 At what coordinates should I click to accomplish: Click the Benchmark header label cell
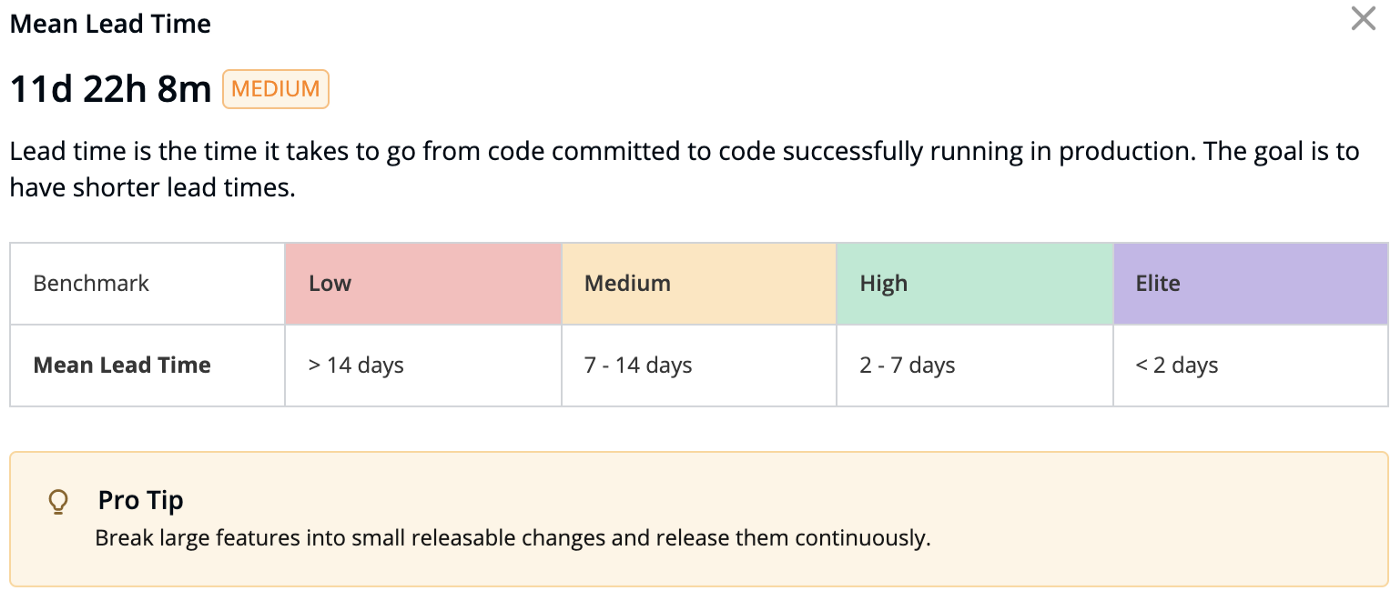[x=147, y=283]
